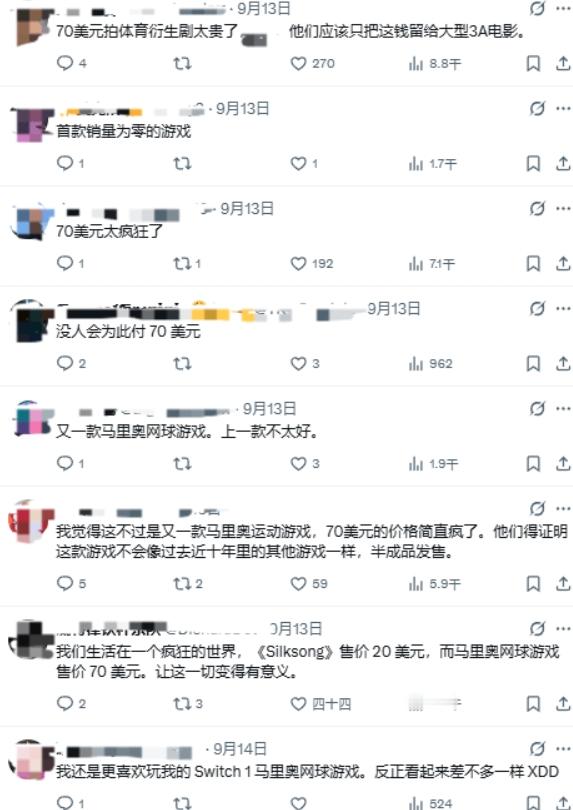Share the 又一款马里奥网球游戏 tweet
573x810 pixels.
(563, 463)
